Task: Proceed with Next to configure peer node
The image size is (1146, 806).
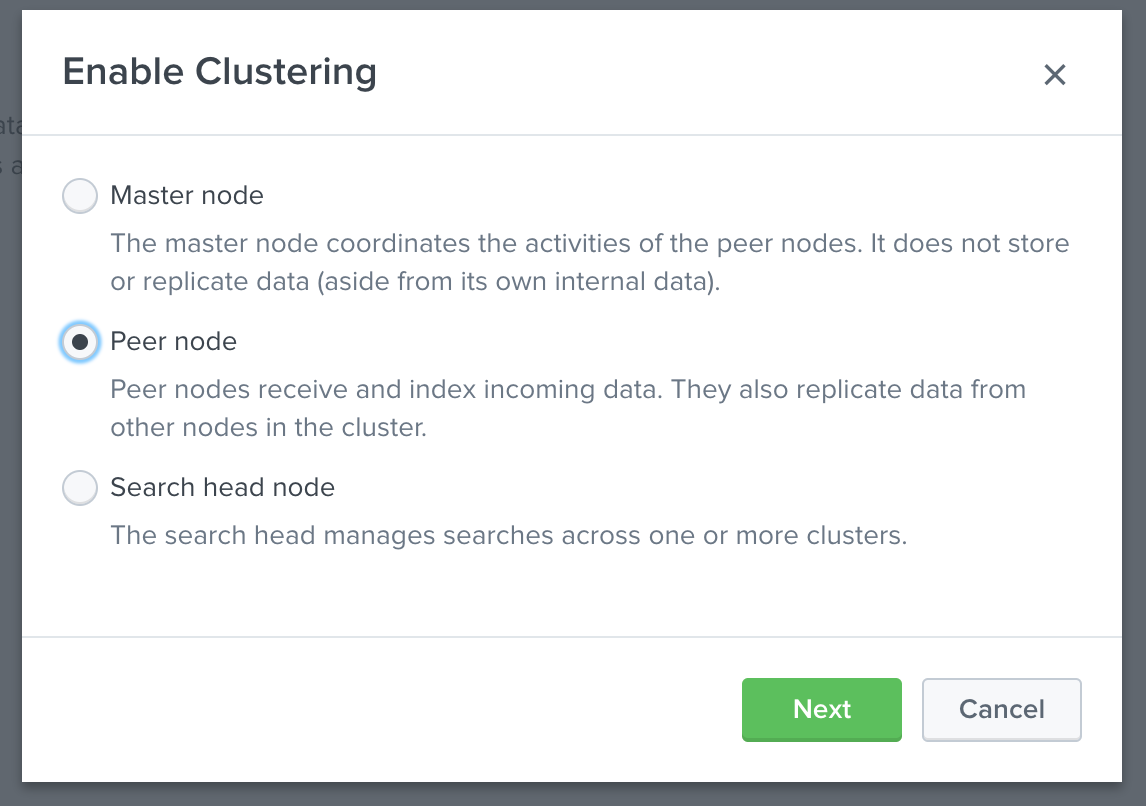Action: click(821, 709)
